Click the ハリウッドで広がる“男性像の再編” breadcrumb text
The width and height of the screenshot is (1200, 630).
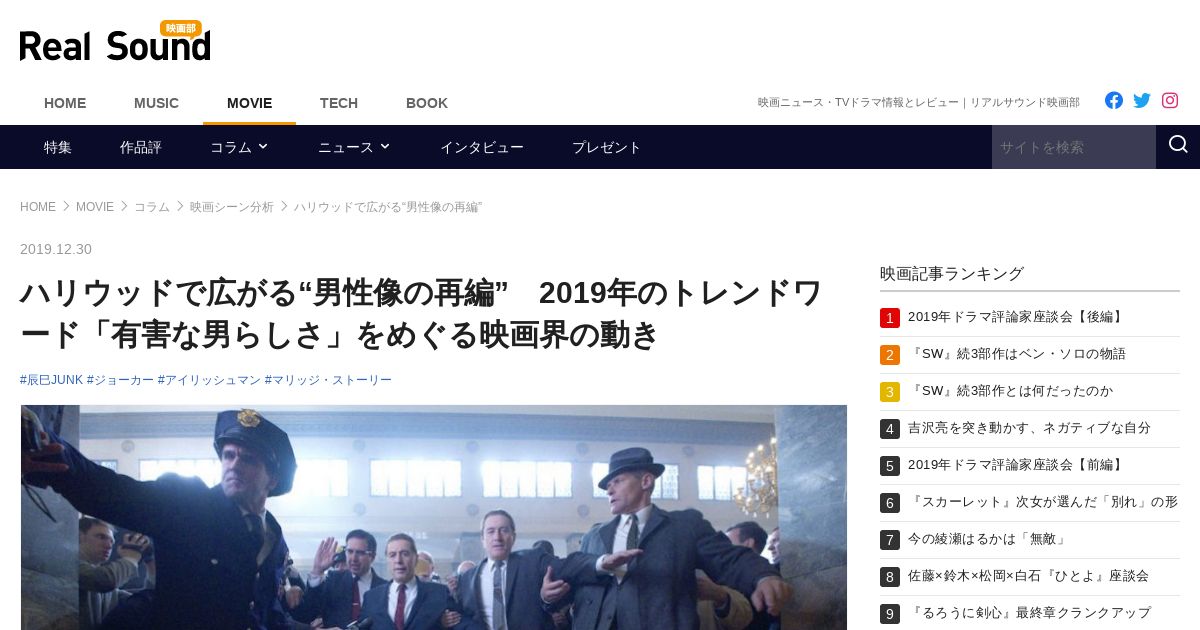388,207
